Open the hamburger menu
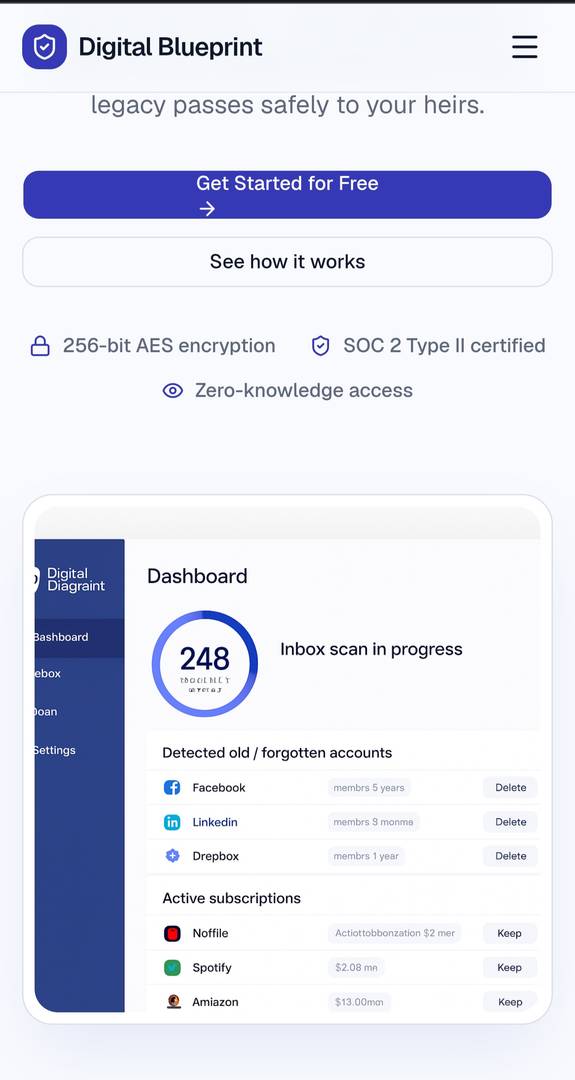The height and width of the screenshot is (1080, 575). 524,47
